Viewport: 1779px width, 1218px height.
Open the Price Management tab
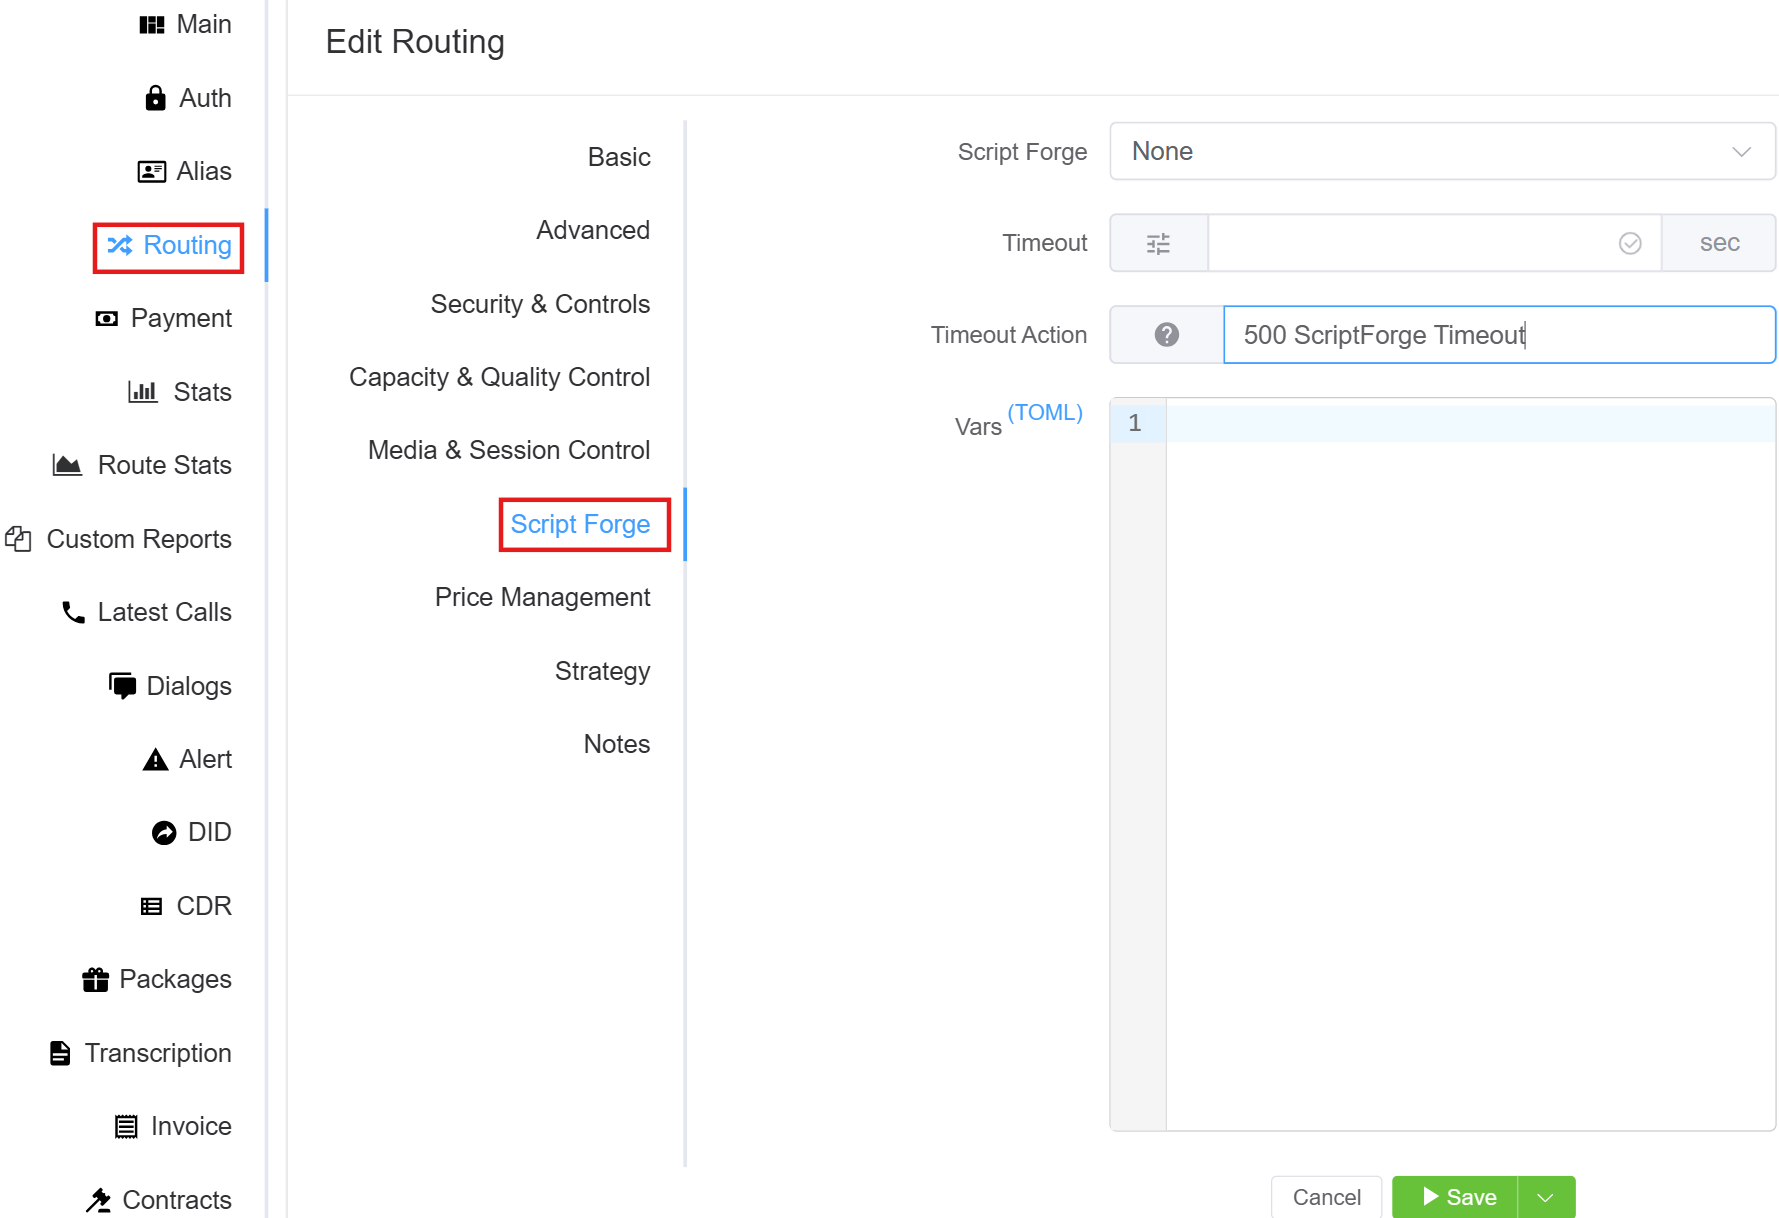542,597
